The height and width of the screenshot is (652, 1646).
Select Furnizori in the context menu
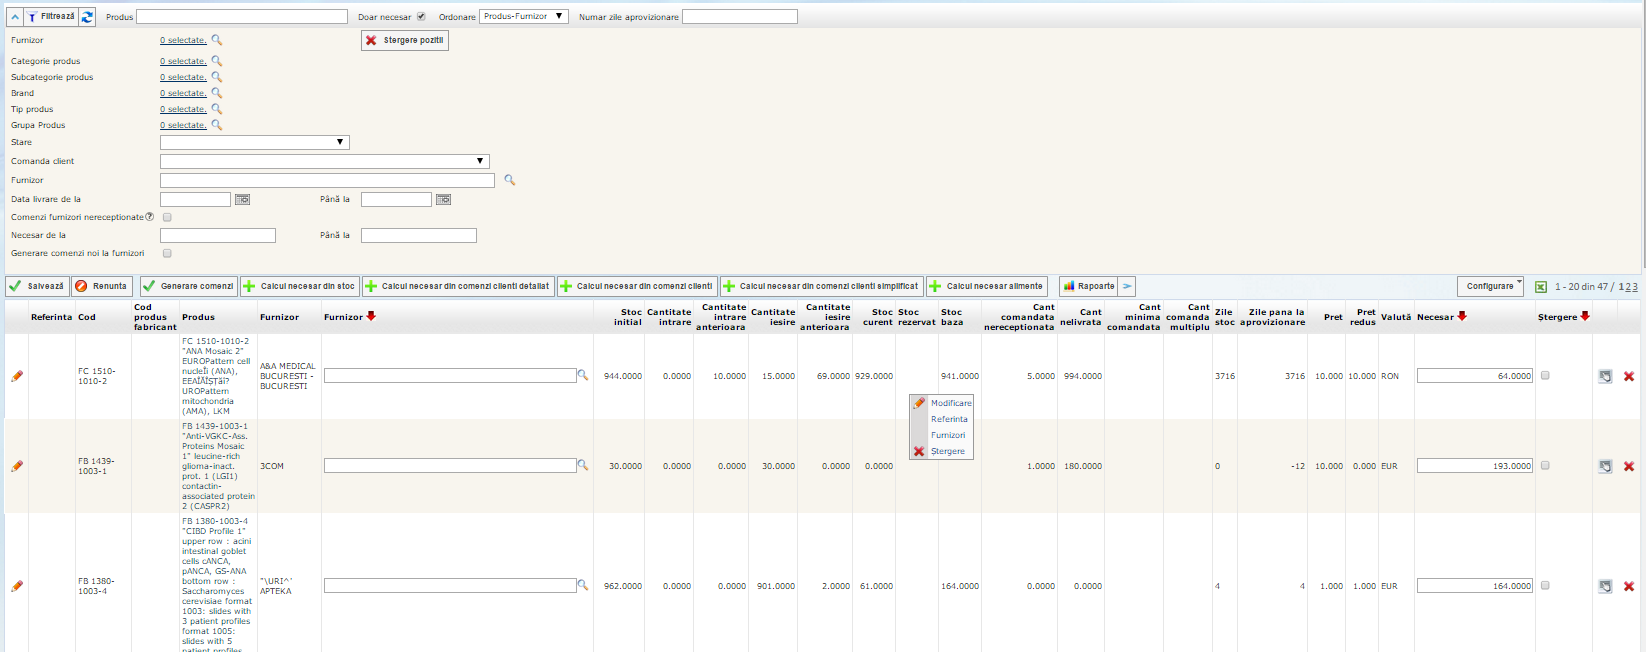tap(948, 435)
